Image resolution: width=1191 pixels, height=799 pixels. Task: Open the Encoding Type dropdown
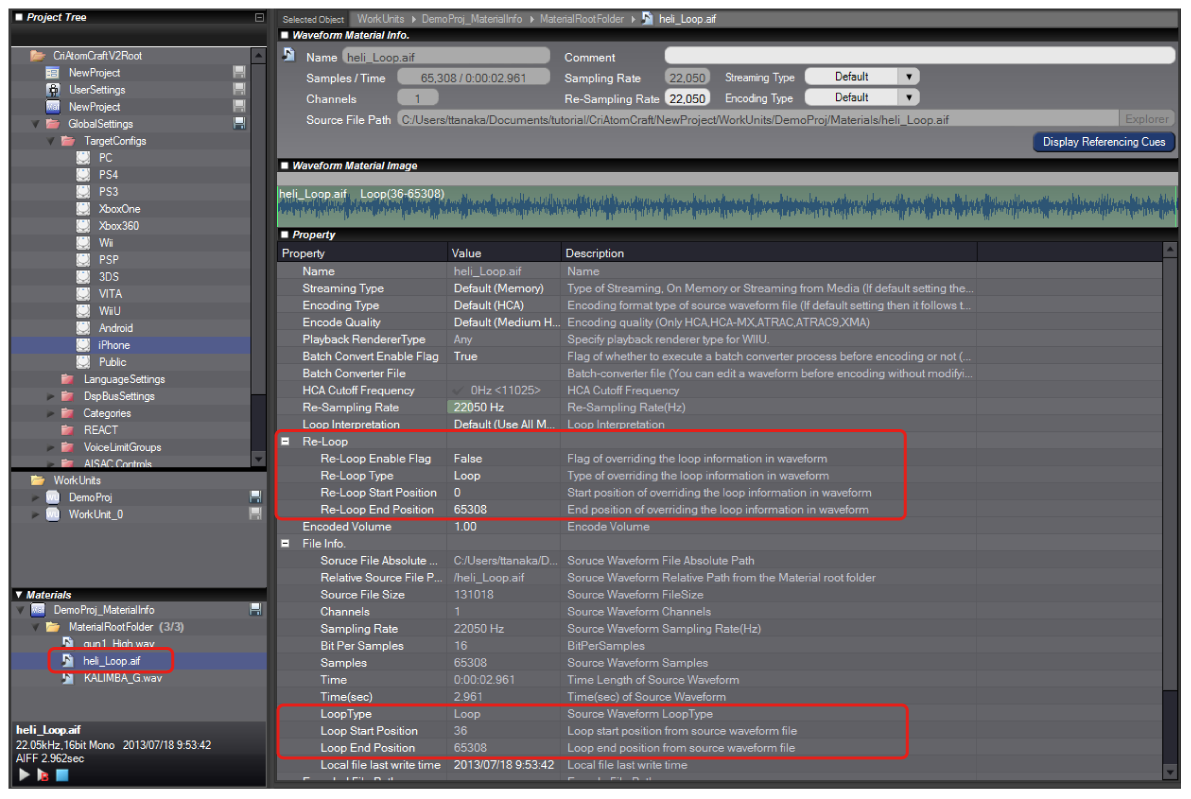pyautogui.click(x=909, y=97)
